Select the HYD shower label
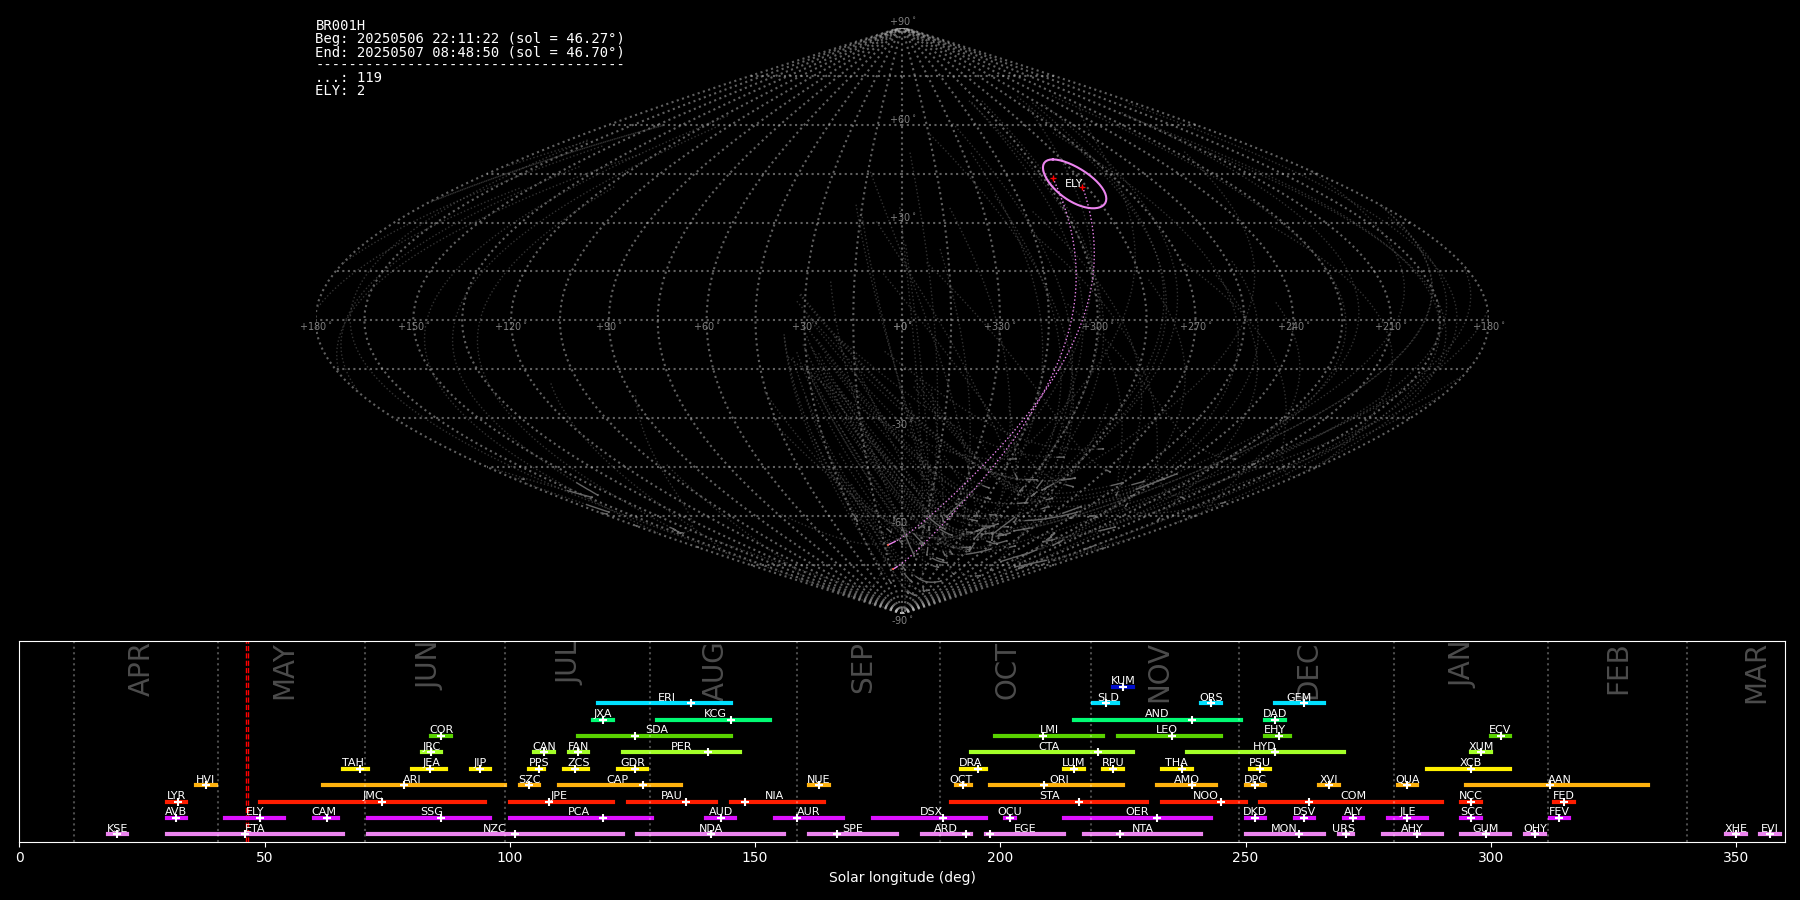This screenshot has width=1800, height=900. pyautogui.click(x=1264, y=746)
